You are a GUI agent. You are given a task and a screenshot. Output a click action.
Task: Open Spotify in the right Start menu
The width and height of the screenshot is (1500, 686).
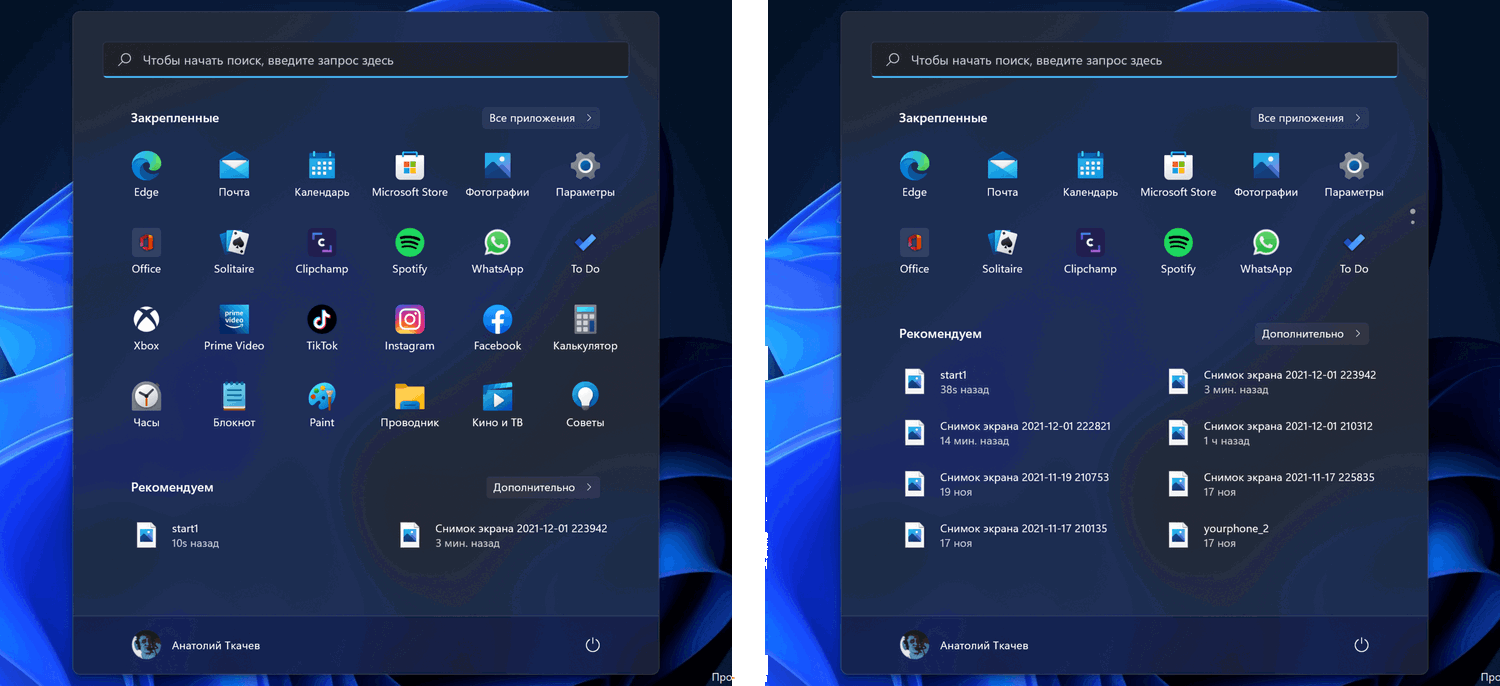(1178, 252)
